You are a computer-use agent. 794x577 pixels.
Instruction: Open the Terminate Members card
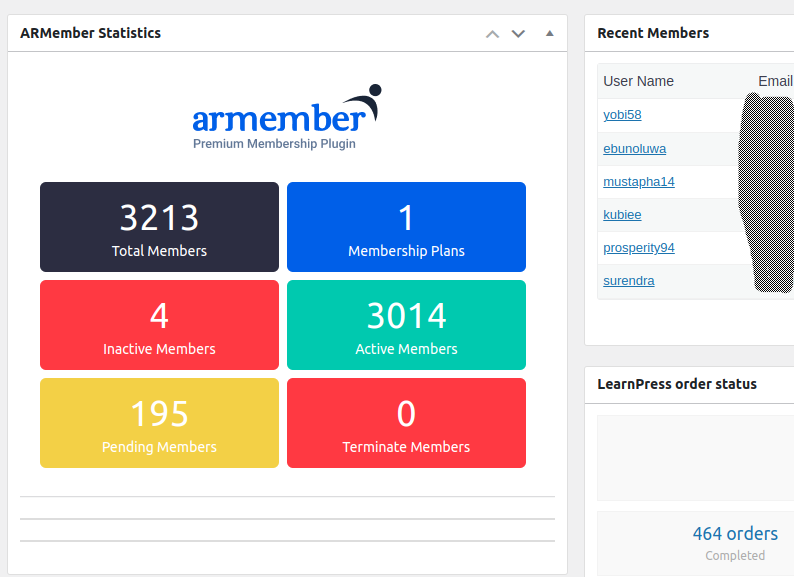pyautogui.click(x=406, y=423)
